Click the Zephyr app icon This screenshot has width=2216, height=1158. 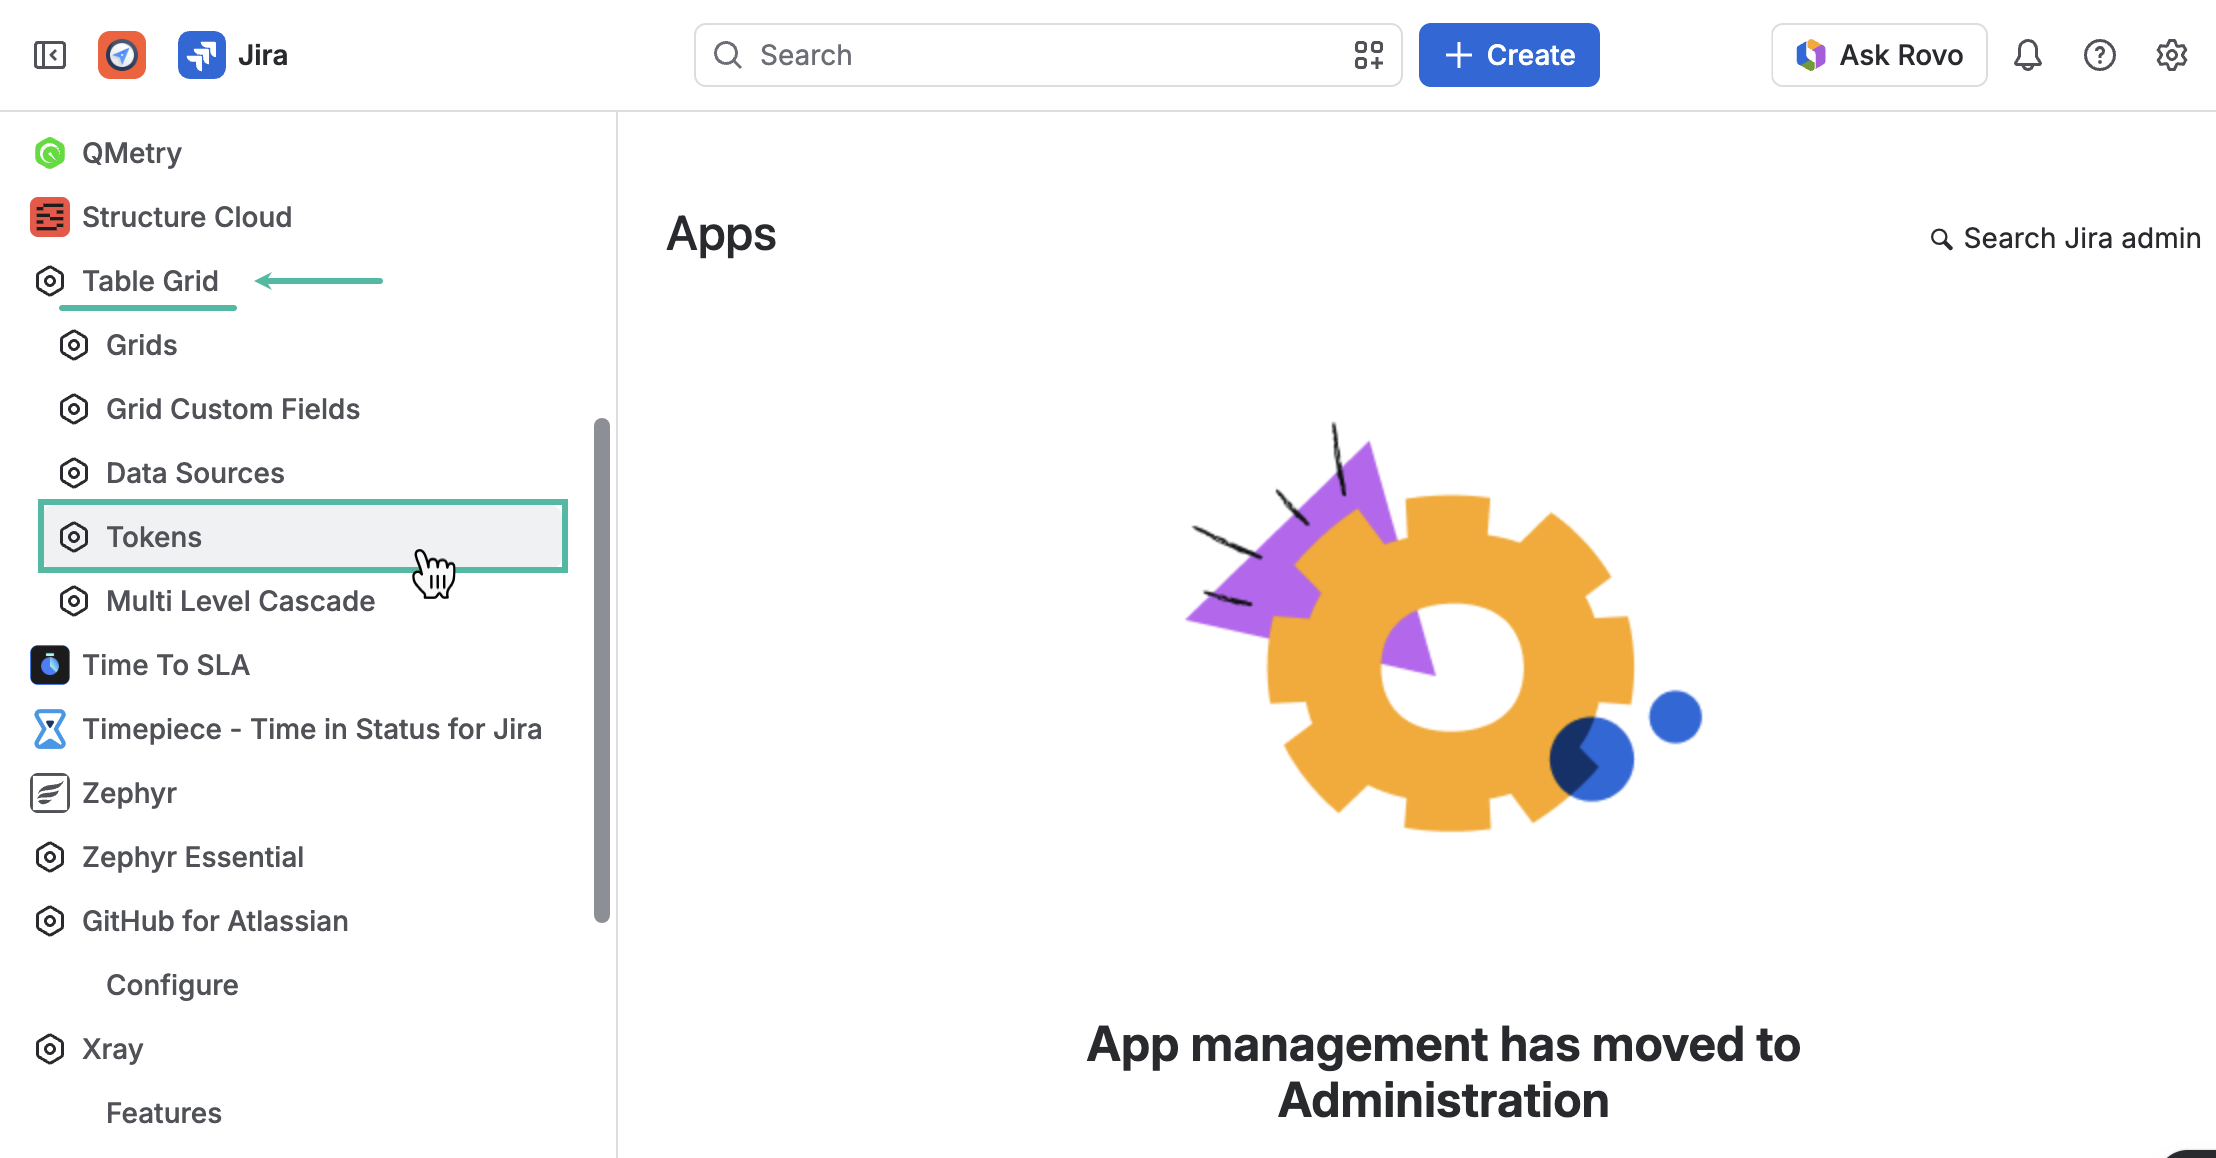[x=50, y=793]
